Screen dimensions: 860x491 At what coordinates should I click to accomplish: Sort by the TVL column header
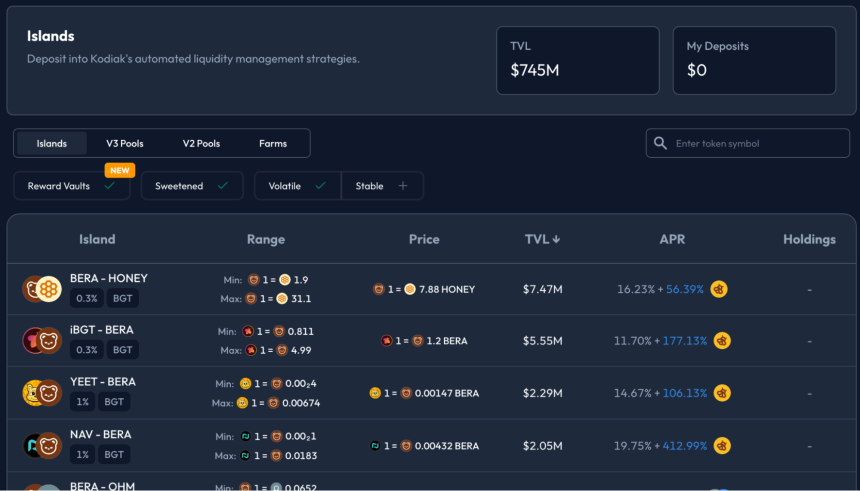(542, 239)
